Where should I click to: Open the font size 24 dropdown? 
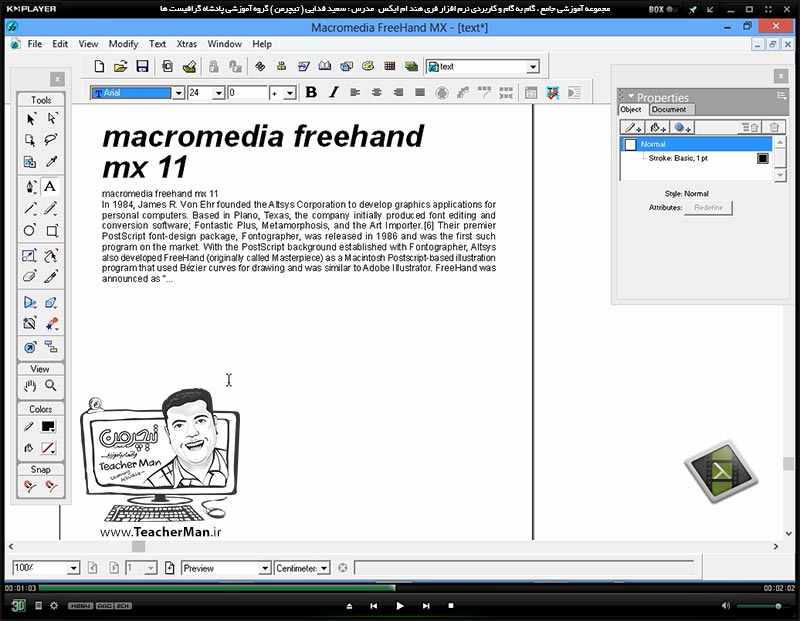click(x=219, y=93)
